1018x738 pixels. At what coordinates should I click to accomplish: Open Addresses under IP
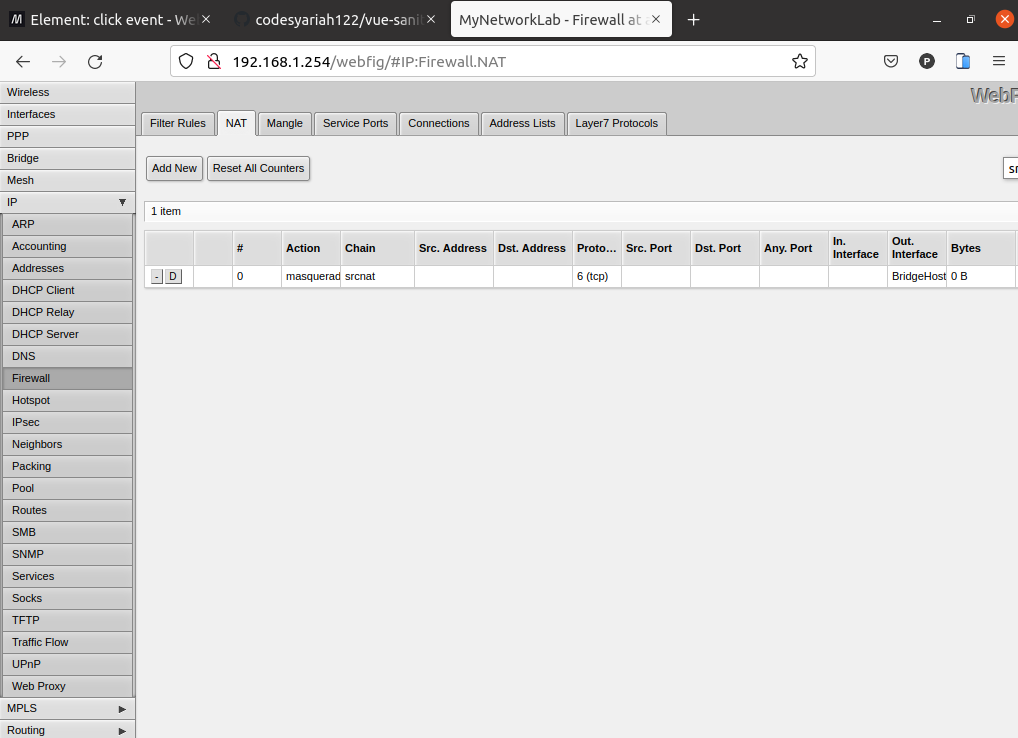coord(68,269)
